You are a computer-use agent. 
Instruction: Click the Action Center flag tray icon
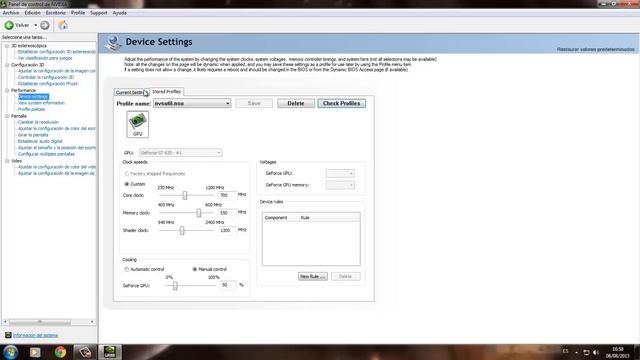click(x=586, y=352)
